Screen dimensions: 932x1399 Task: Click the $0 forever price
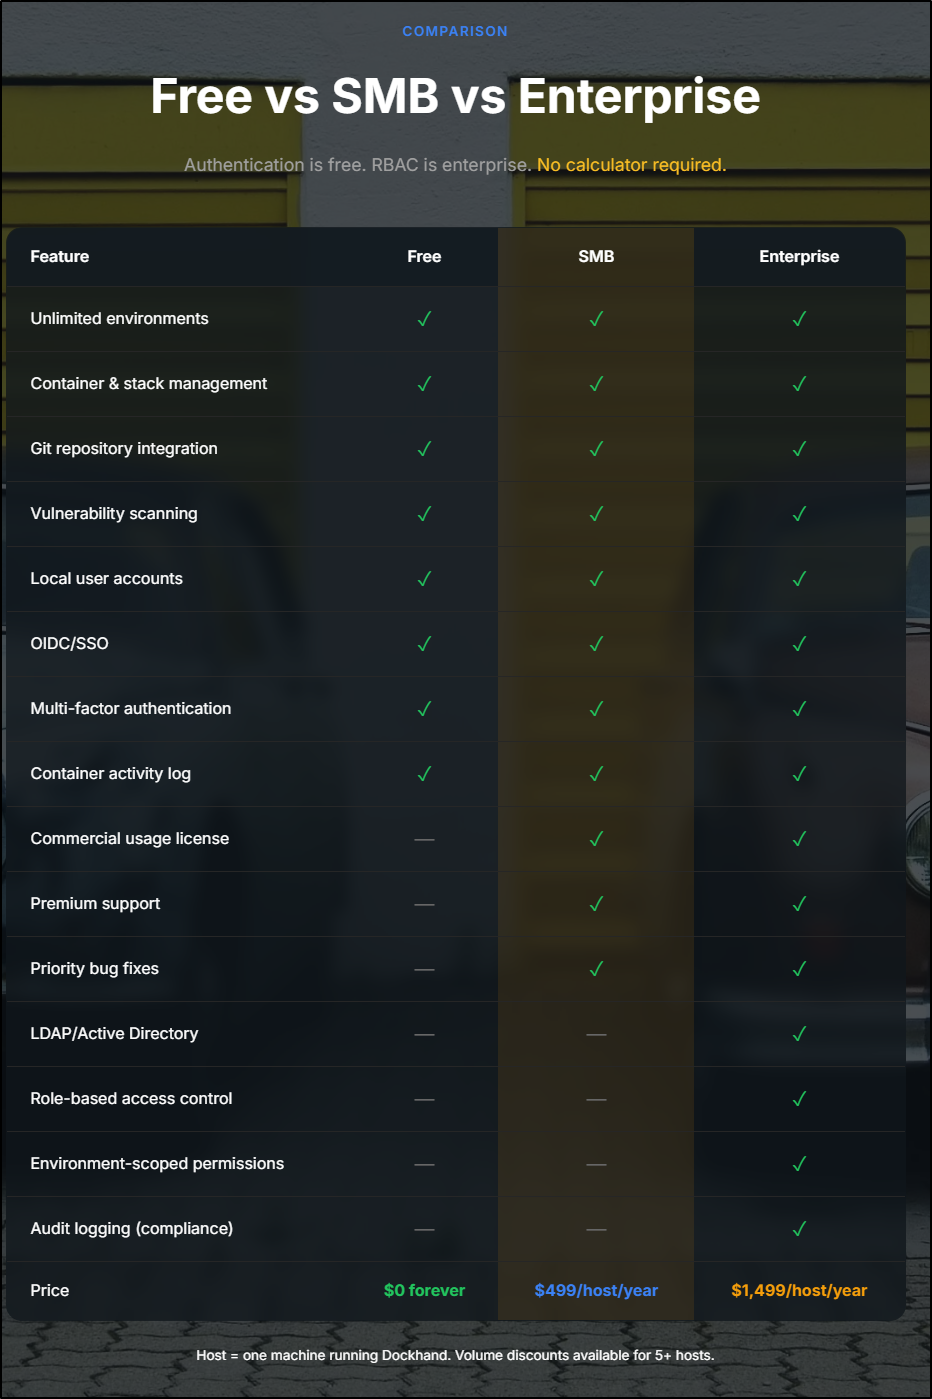pyautogui.click(x=424, y=1290)
